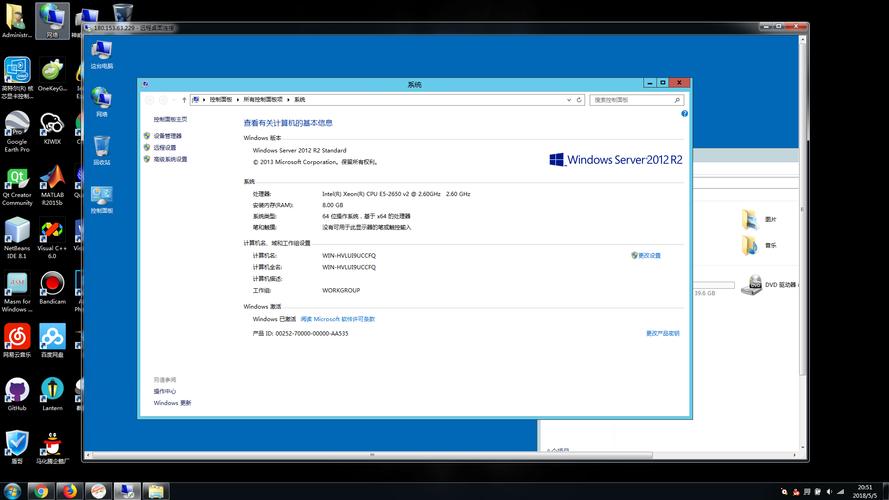Click the network signal tray icon
The width and height of the screenshot is (889, 500).
point(841,491)
